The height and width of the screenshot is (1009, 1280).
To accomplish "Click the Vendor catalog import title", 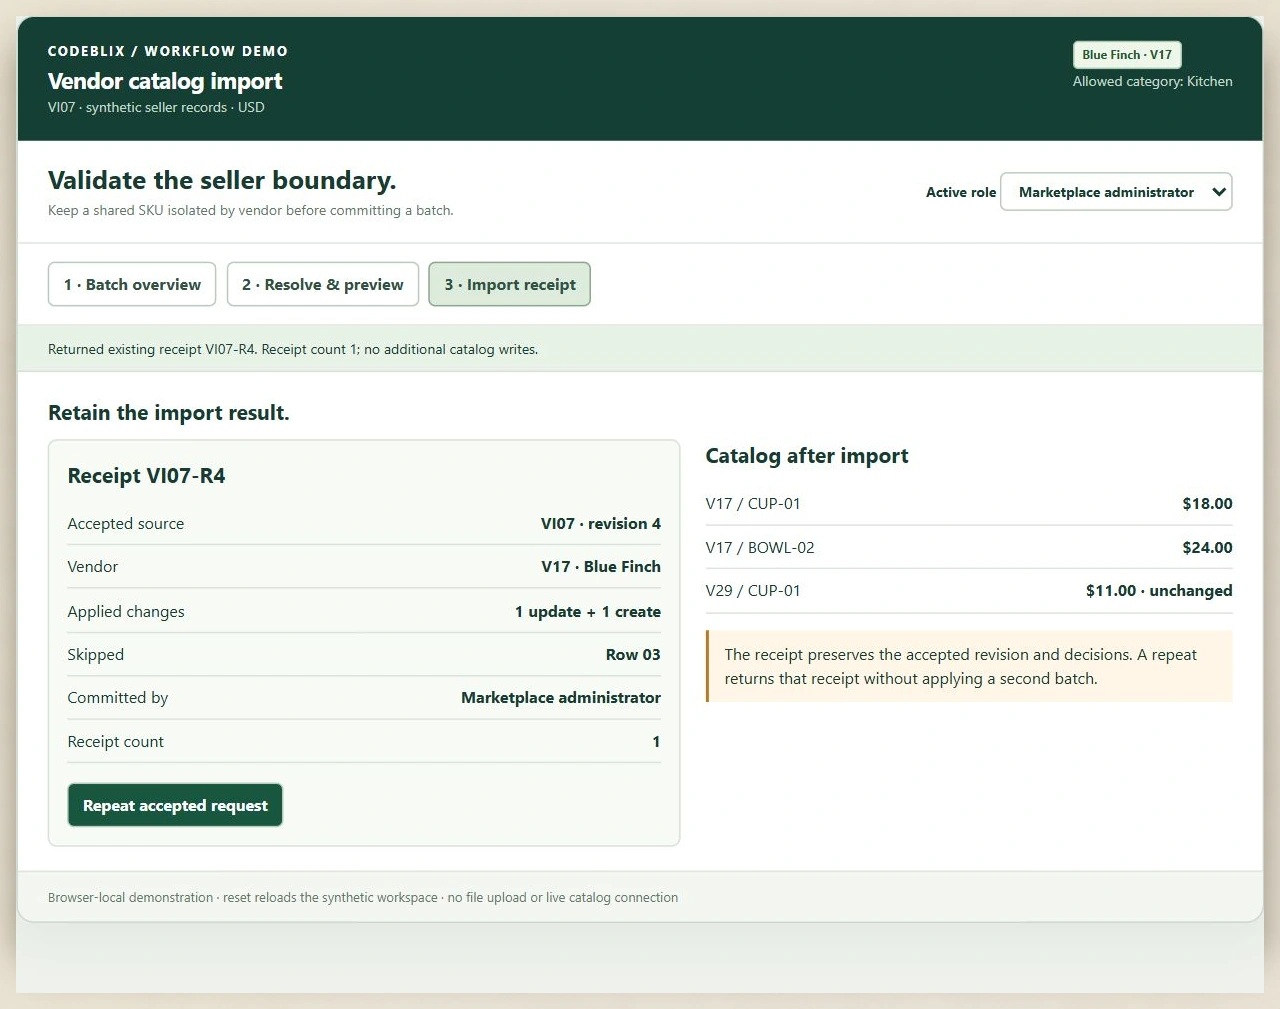I will (165, 81).
